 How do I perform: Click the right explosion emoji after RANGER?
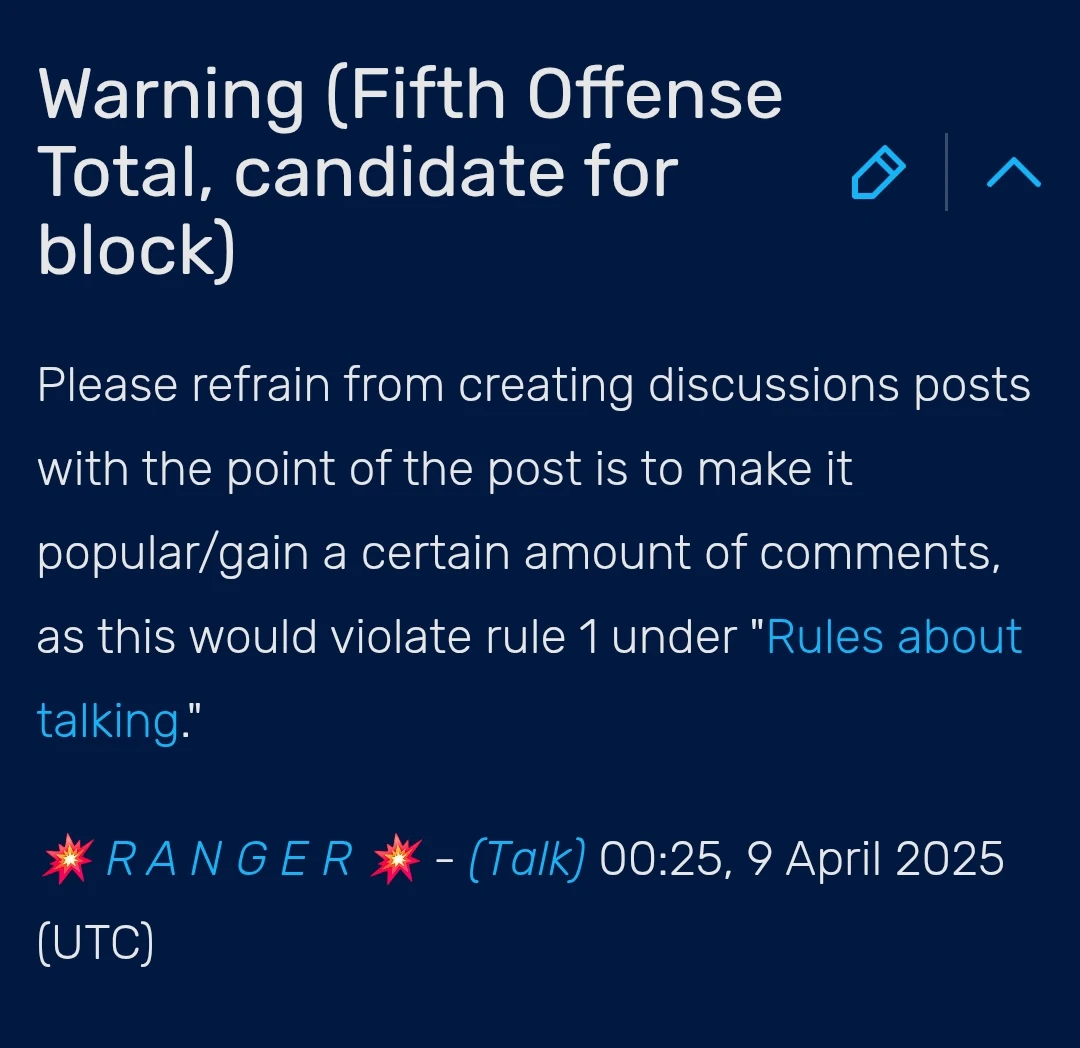point(394,858)
